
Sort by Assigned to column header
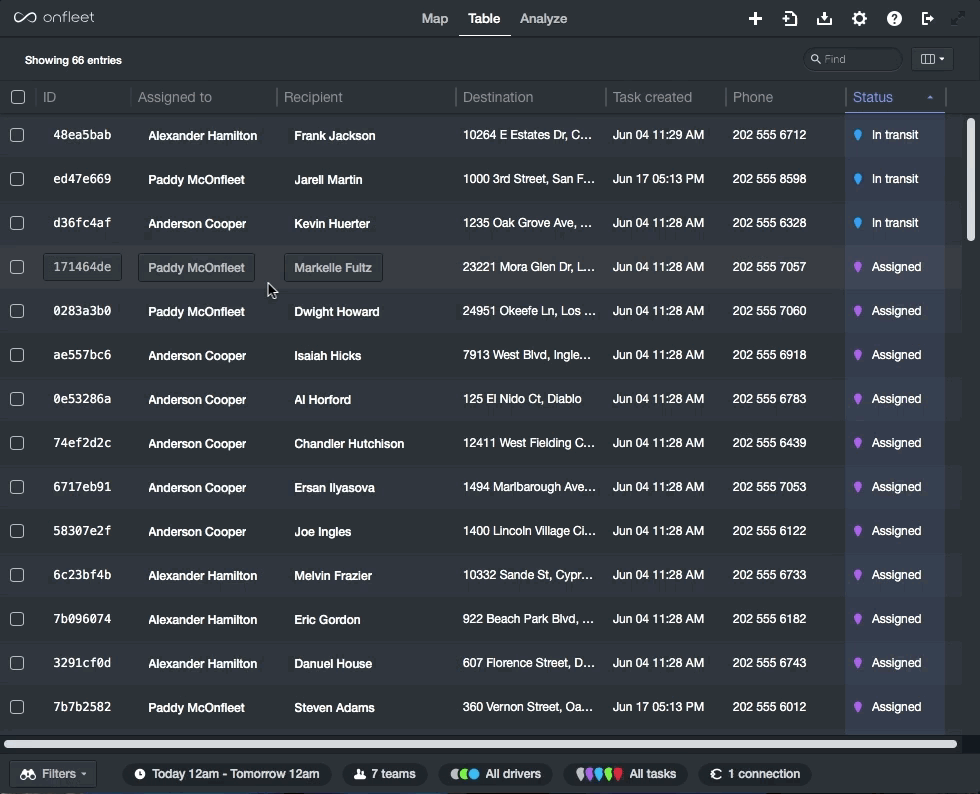[174, 97]
